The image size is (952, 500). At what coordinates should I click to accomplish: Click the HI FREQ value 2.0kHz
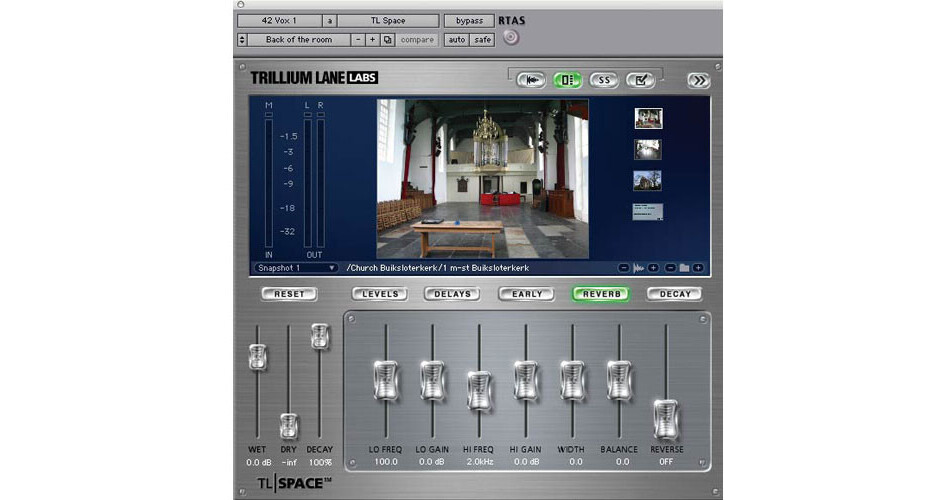480,462
